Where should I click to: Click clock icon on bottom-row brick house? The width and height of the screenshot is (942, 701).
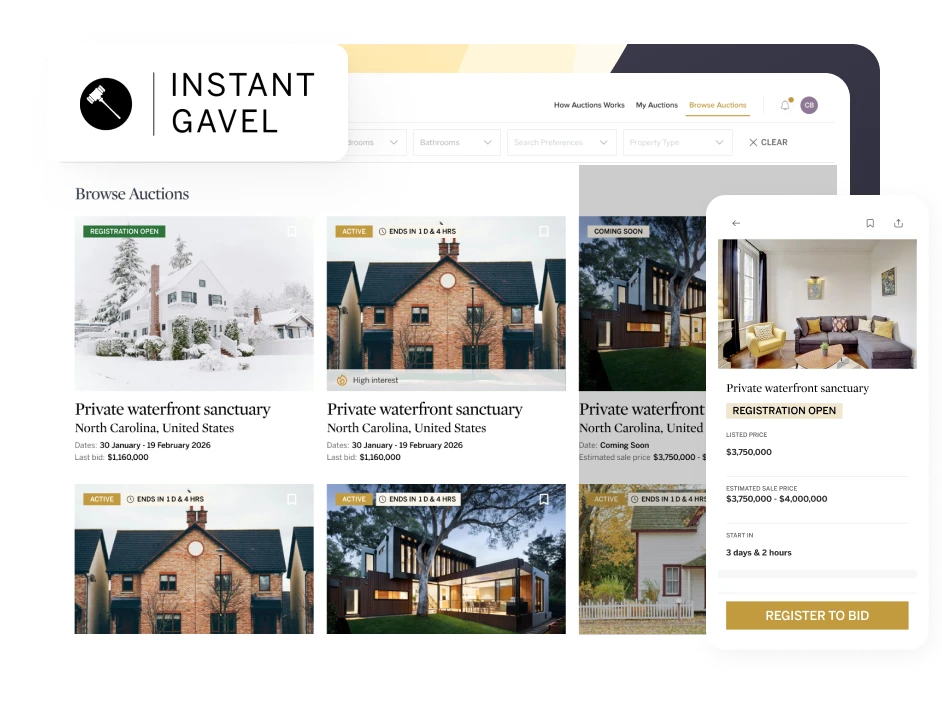point(130,499)
